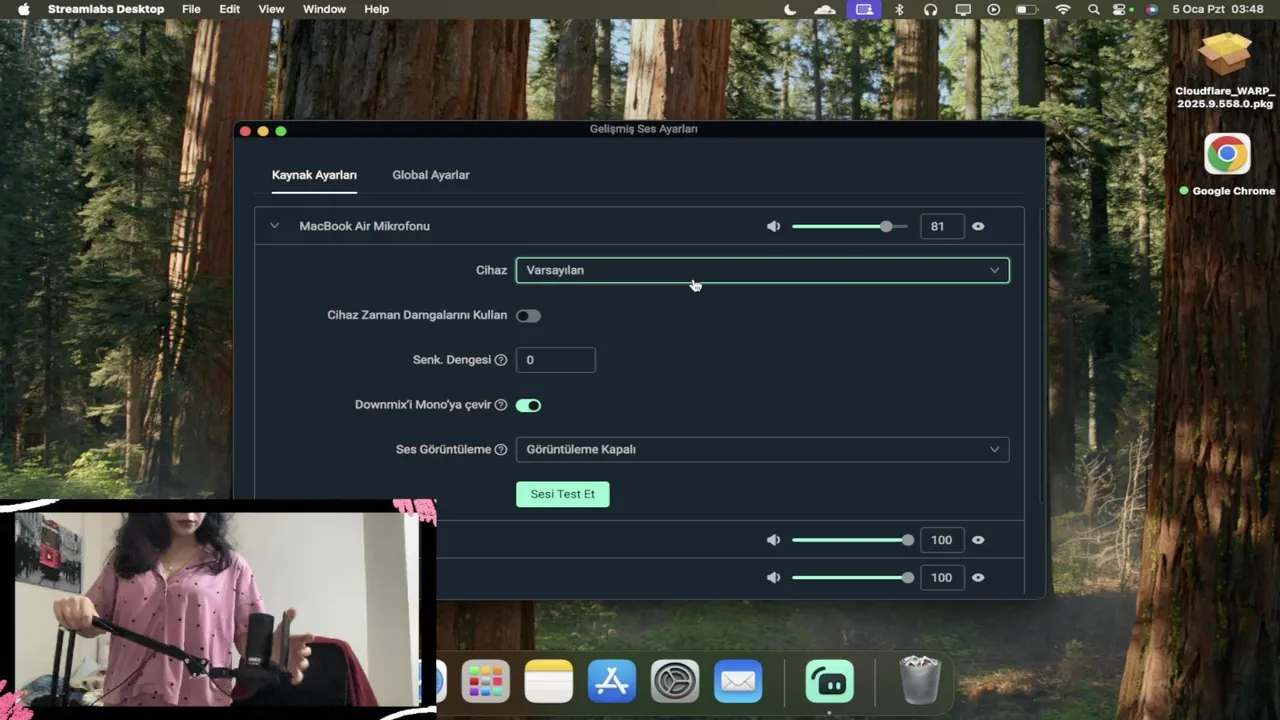Viewport: 1280px width, 720px height.
Task: Open the Trash in the Dock
Action: [920, 680]
